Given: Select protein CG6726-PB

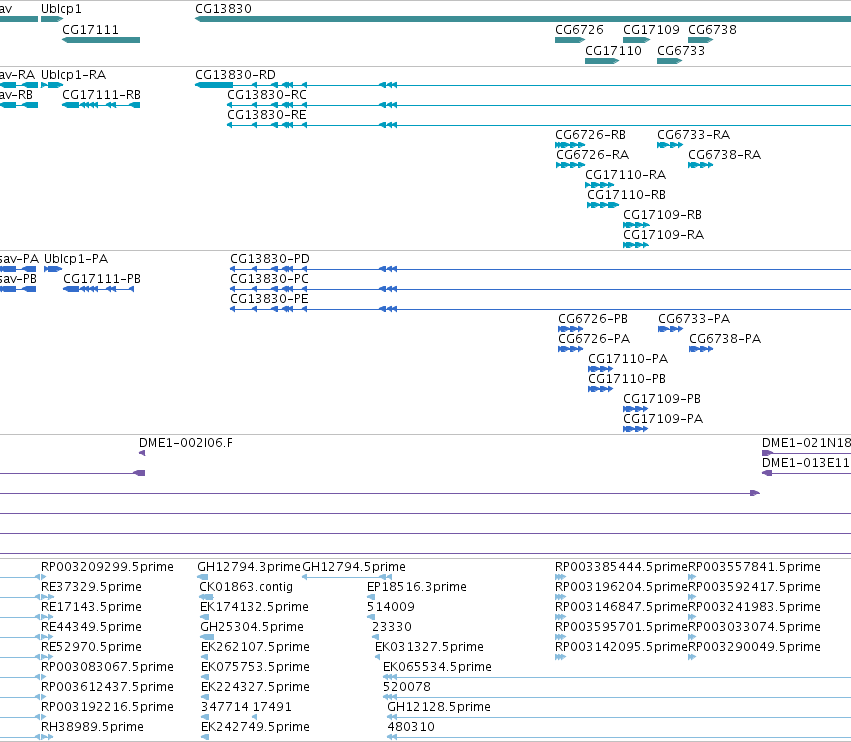Looking at the screenshot, I should 593,319.
